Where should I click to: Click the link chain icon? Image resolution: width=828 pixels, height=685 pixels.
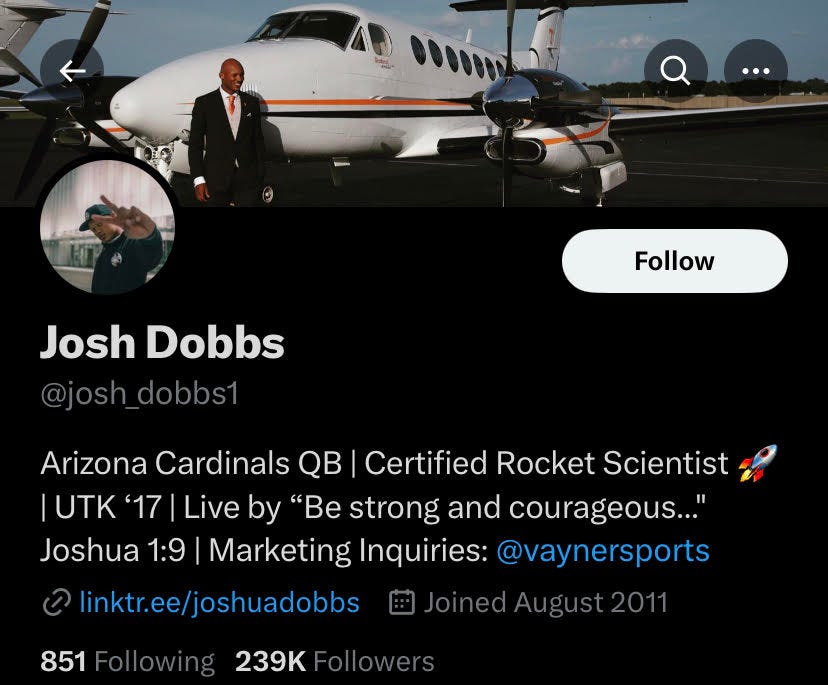tap(57, 603)
